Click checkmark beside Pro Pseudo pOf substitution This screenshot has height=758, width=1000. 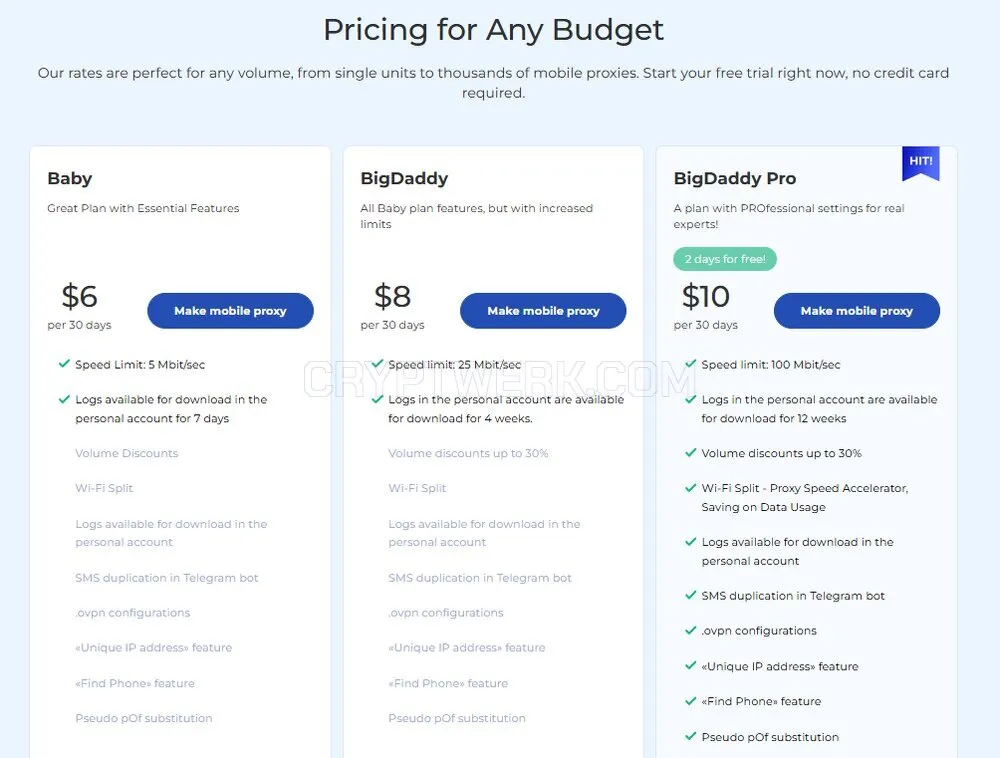pos(690,736)
